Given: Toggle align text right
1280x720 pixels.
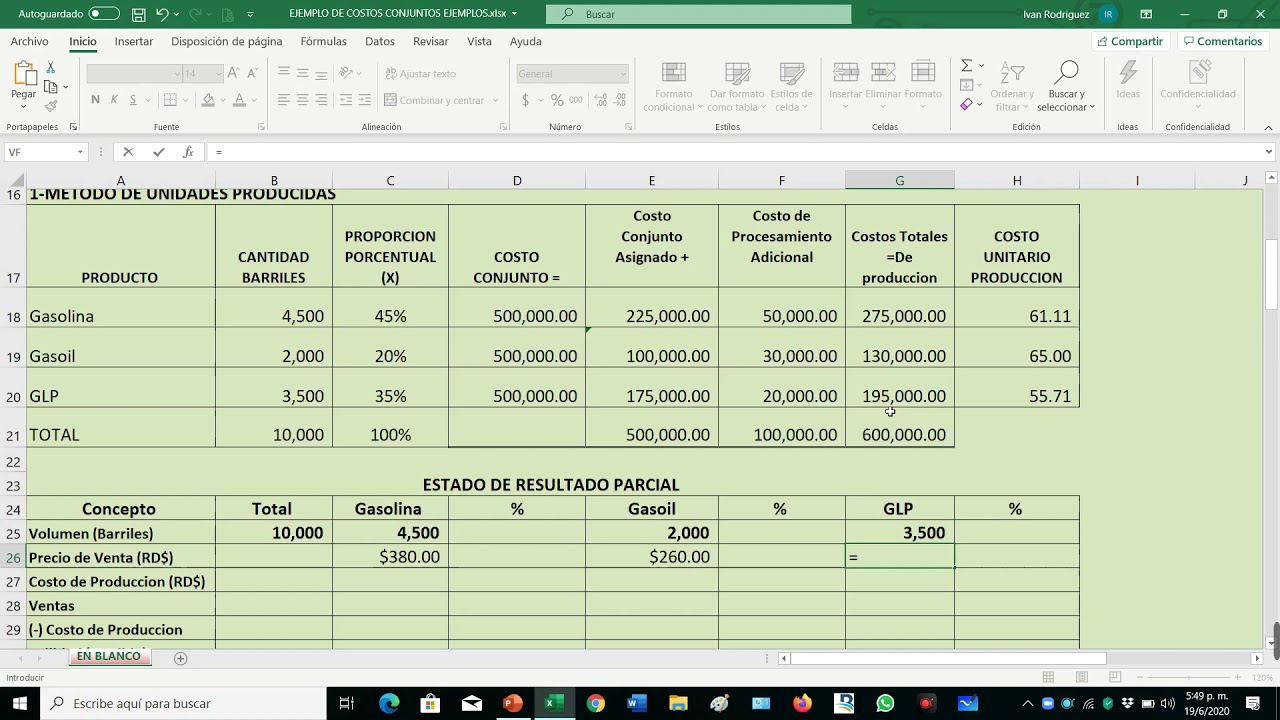Looking at the screenshot, I should (x=322, y=100).
